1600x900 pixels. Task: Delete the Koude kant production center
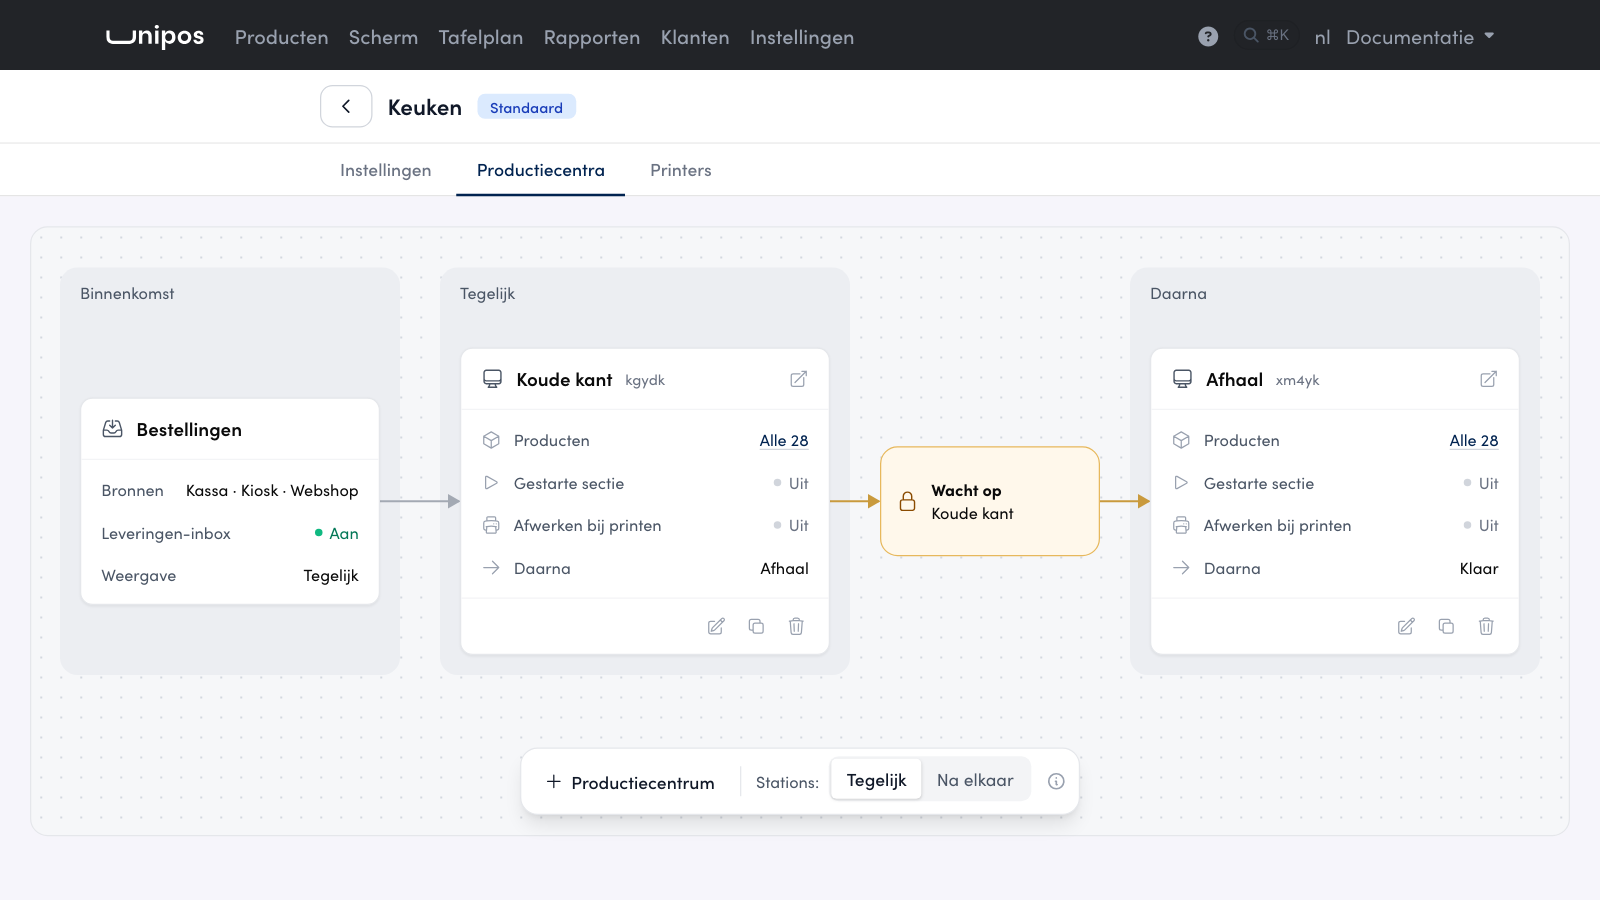(796, 626)
